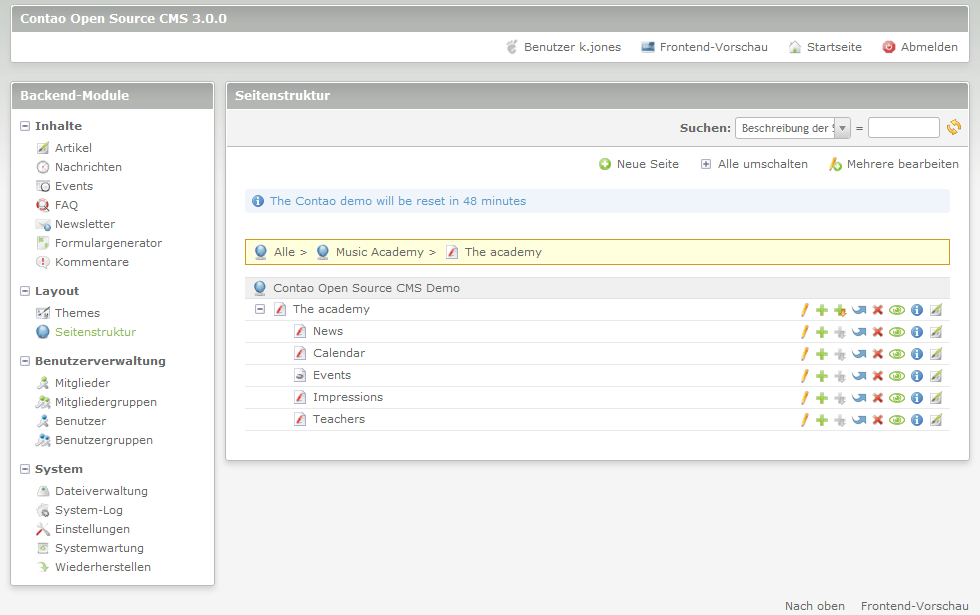Move the Events page with blue arrow
The height and width of the screenshot is (615, 980).
859,376
